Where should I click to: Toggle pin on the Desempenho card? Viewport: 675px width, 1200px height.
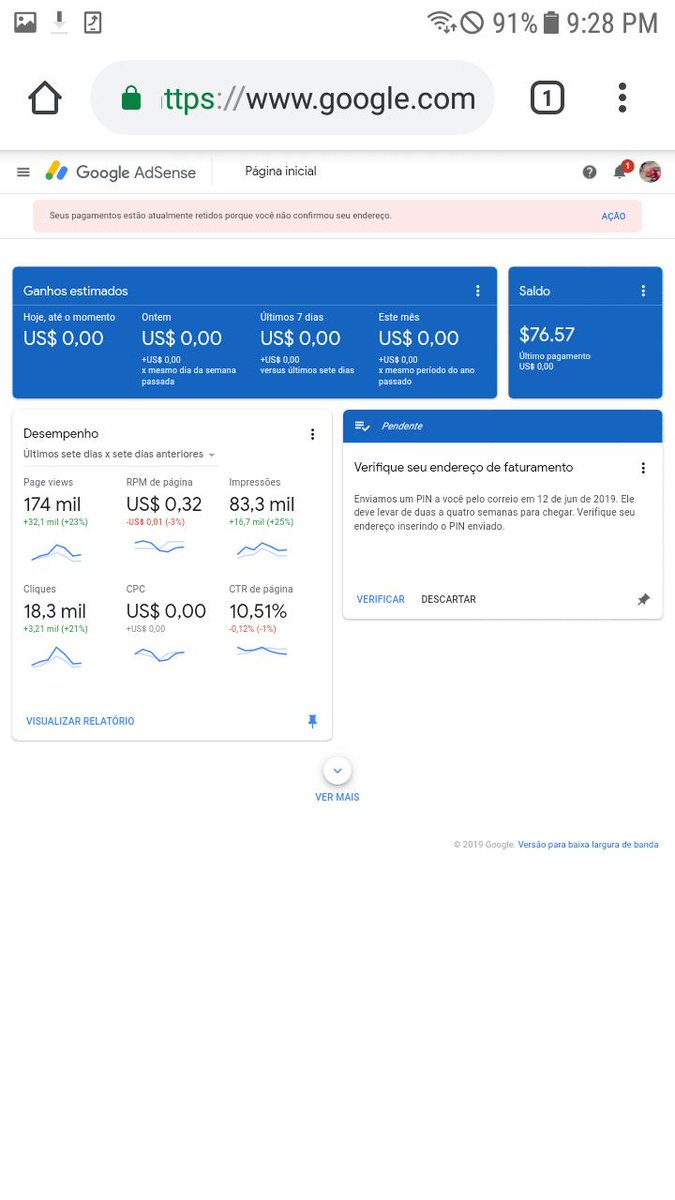click(312, 721)
